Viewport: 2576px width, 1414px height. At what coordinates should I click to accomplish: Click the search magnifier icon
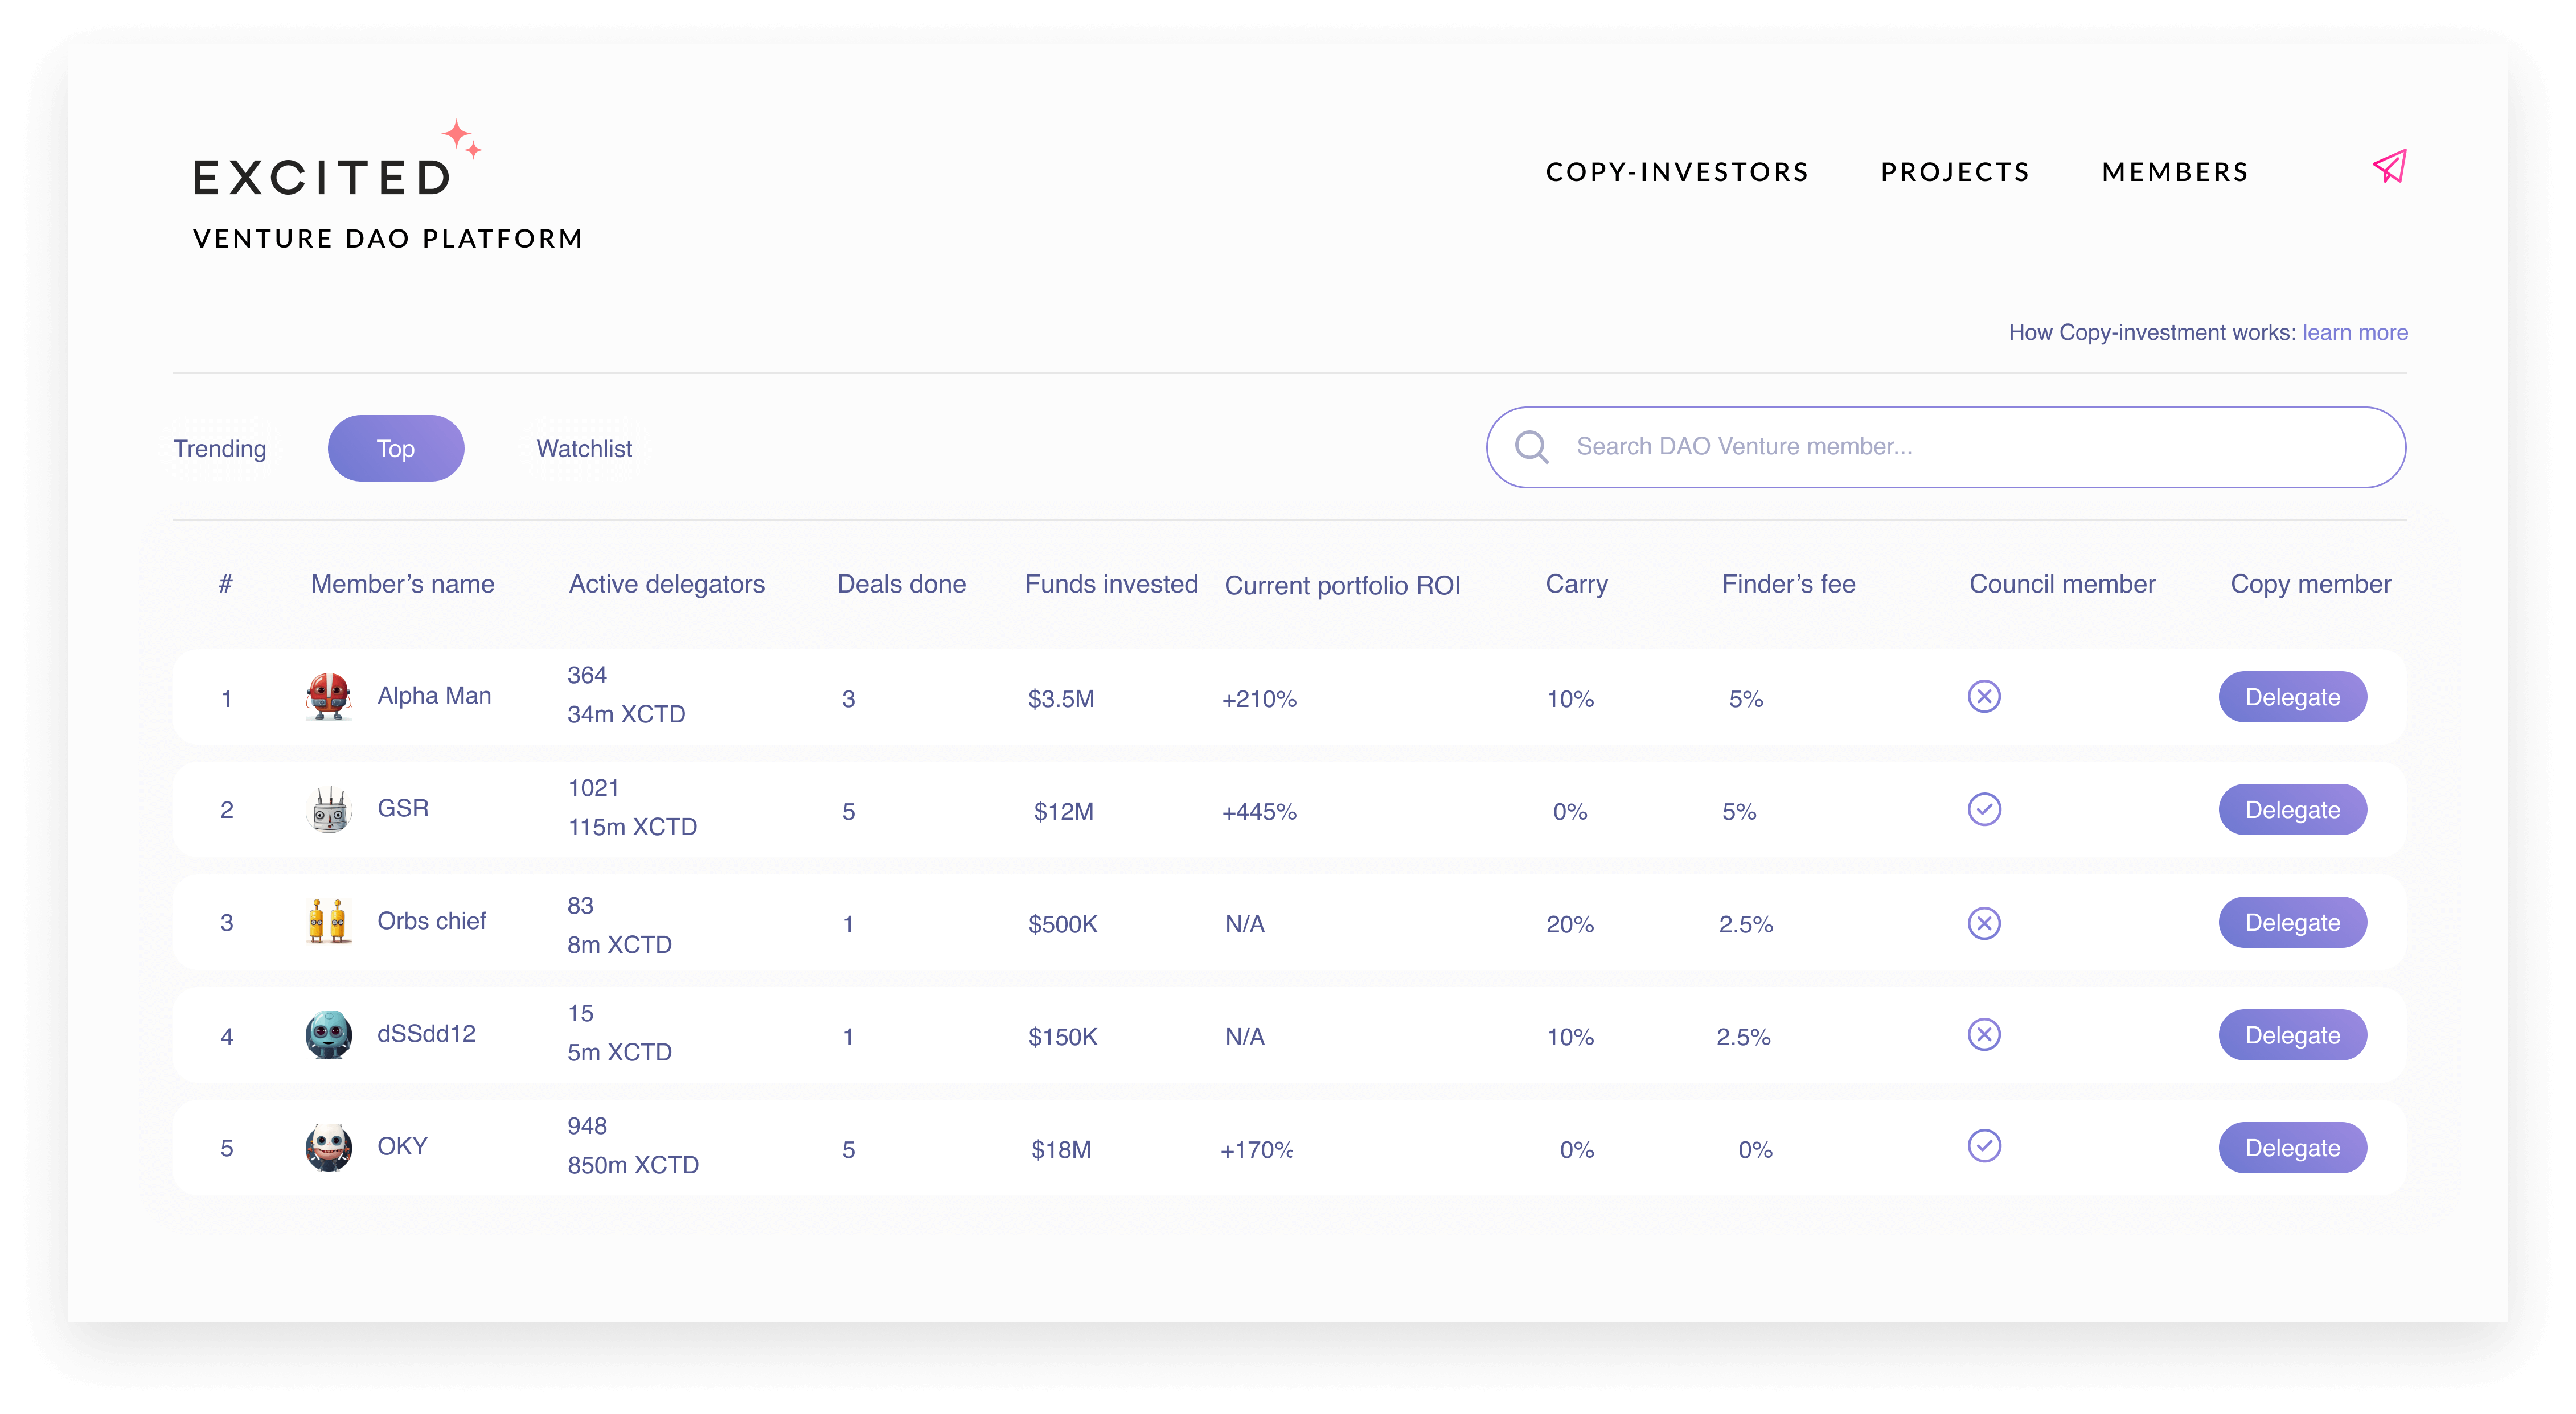(x=1531, y=447)
